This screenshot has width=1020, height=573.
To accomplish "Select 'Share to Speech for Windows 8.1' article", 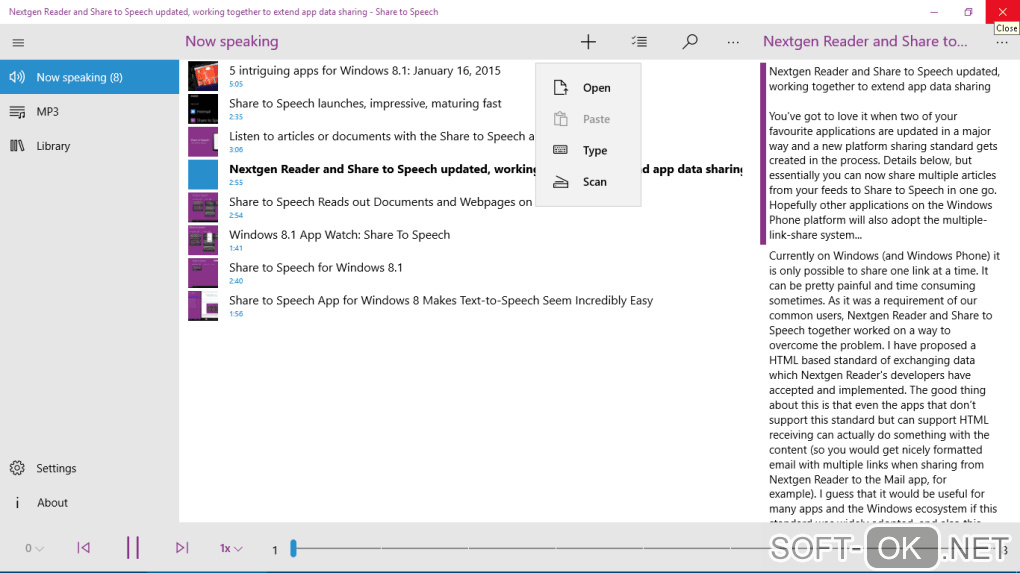I will pos(316,267).
